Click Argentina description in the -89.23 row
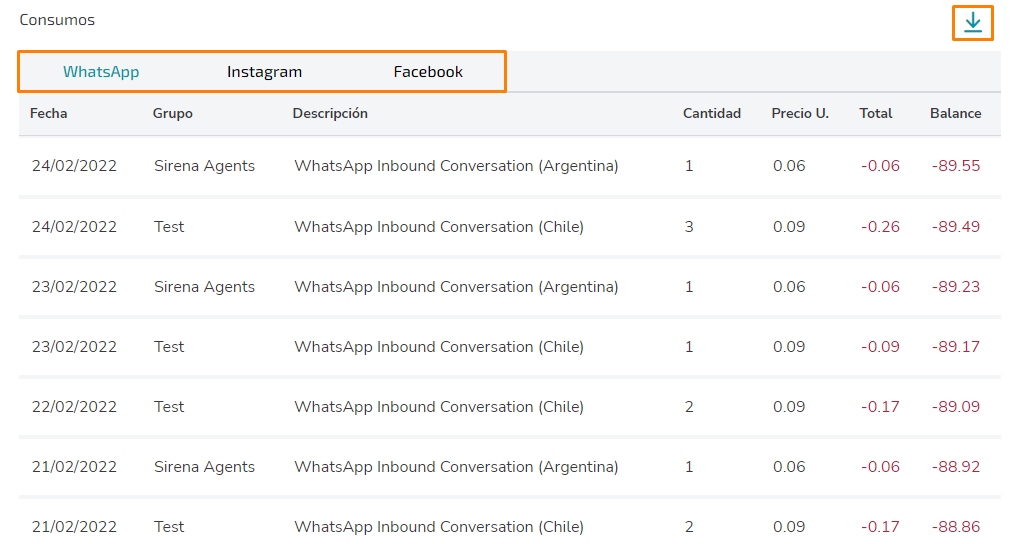1012x544 pixels. (x=456, y=287)
